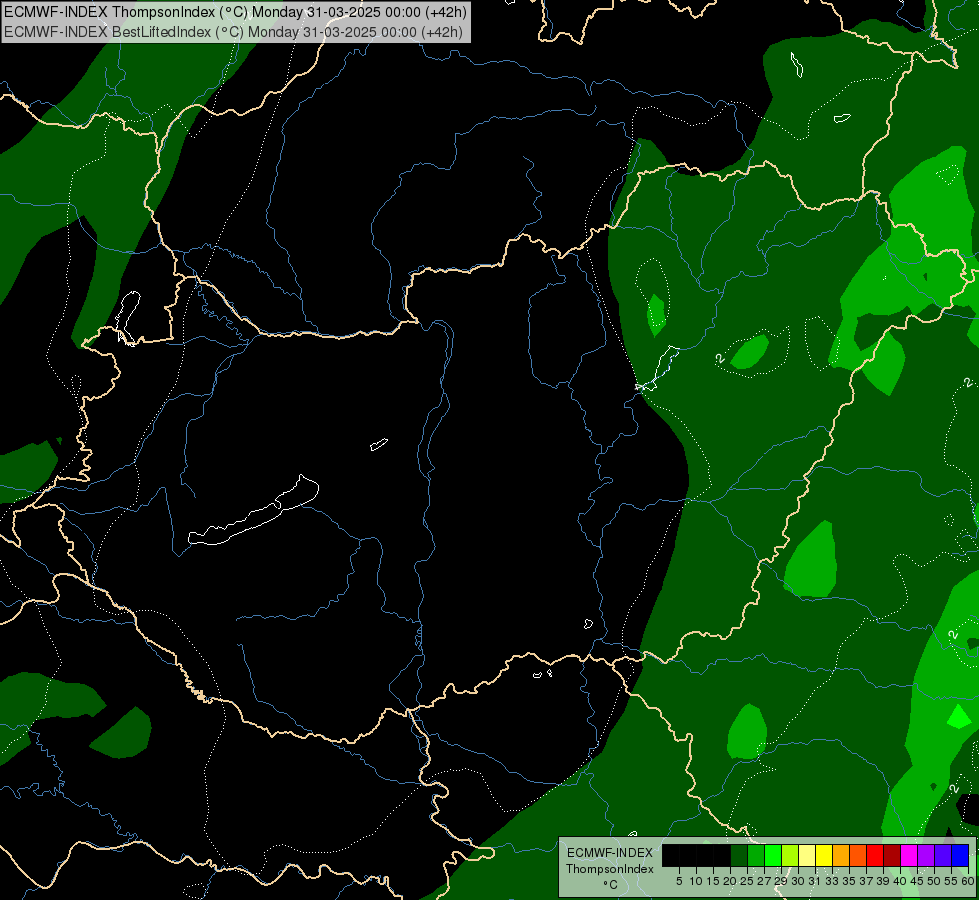Screen dimensions: 979x900
Task: Click legend tick value 5
Action: (x=679, y=881)
